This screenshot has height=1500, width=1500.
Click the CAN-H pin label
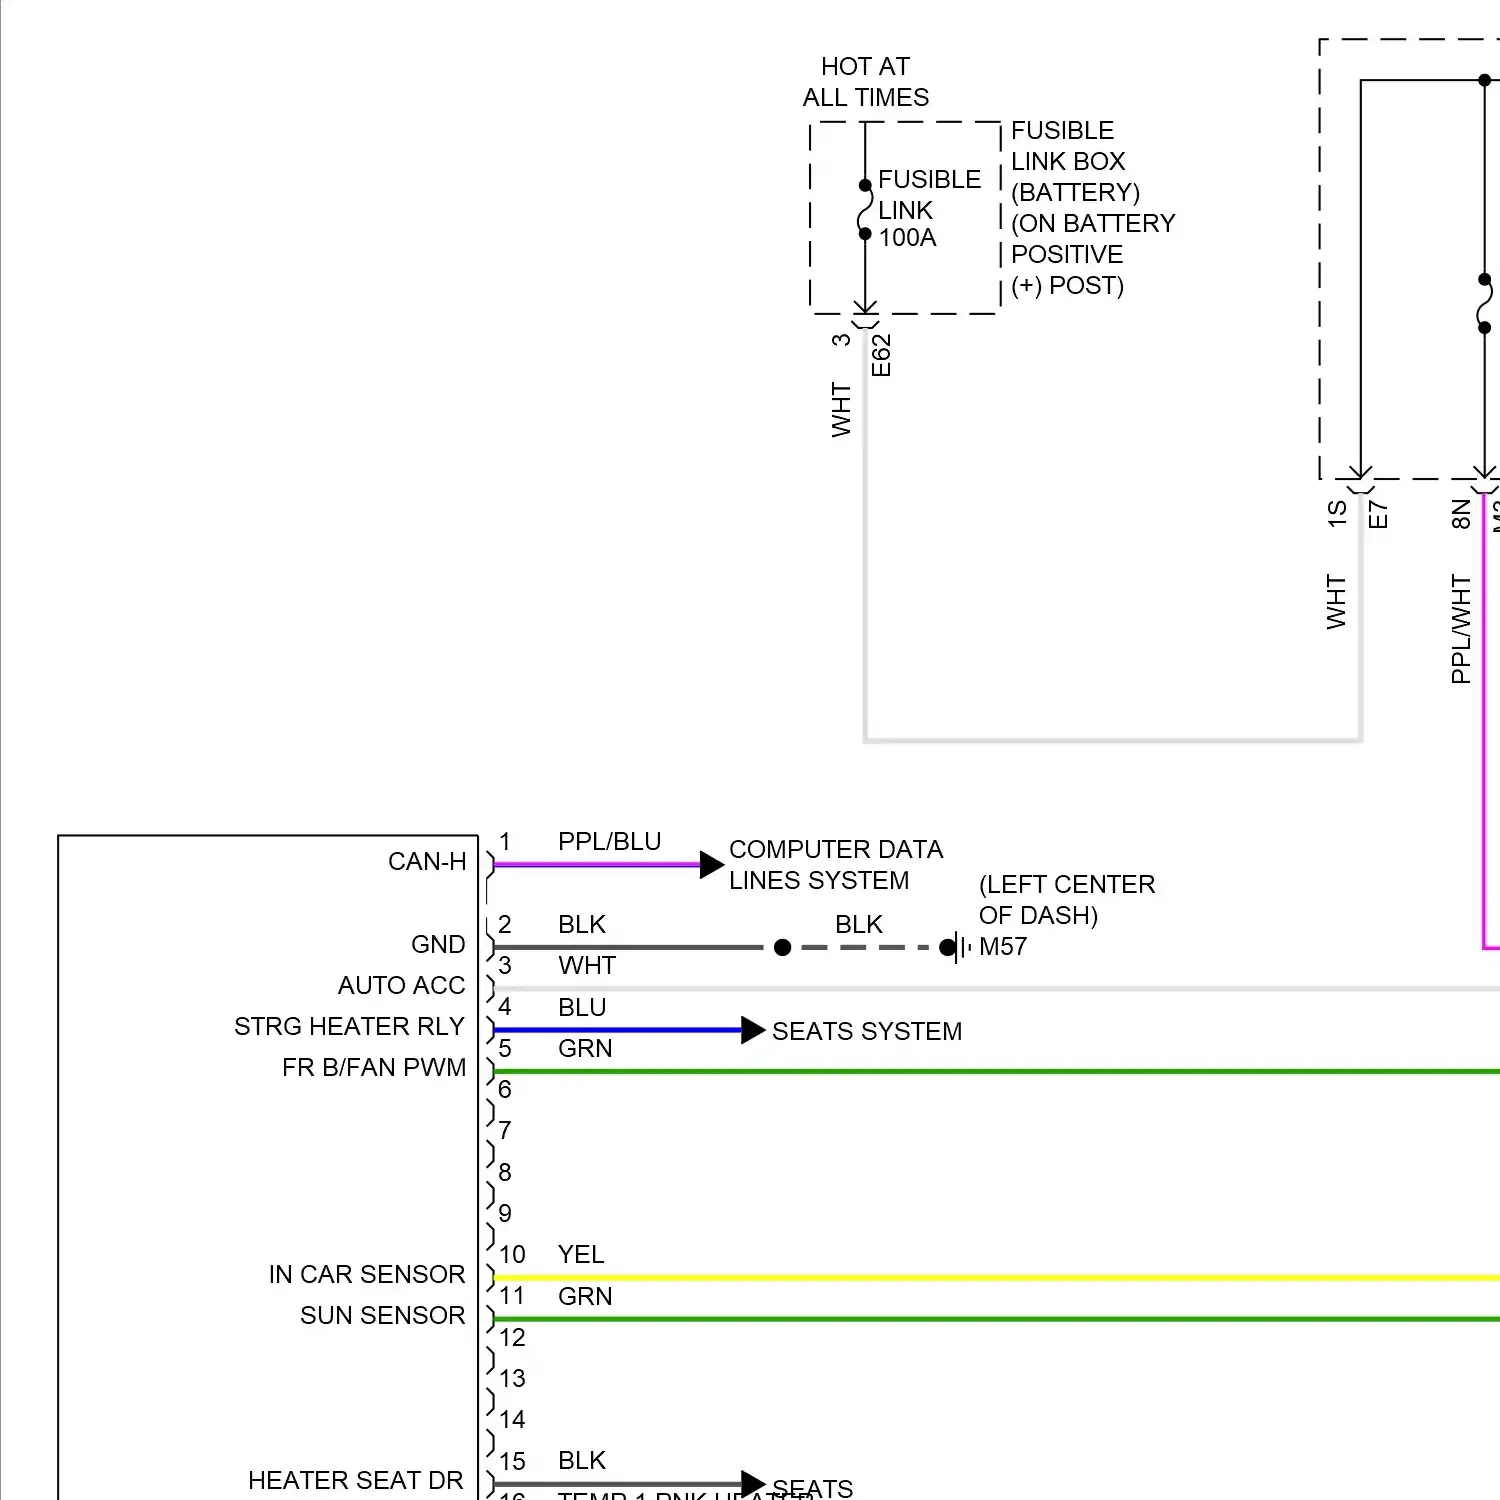tap(430, 861)
